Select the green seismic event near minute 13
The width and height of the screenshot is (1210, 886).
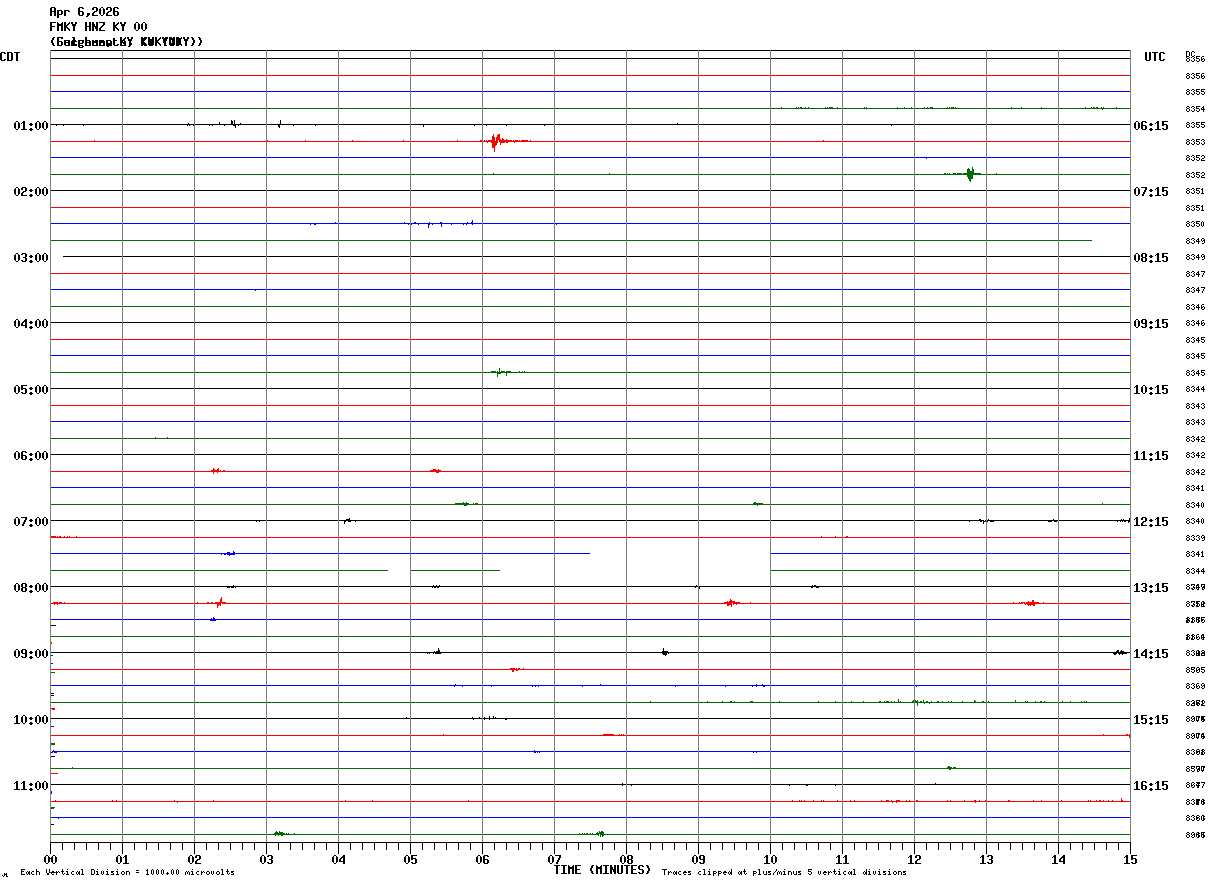969,174
